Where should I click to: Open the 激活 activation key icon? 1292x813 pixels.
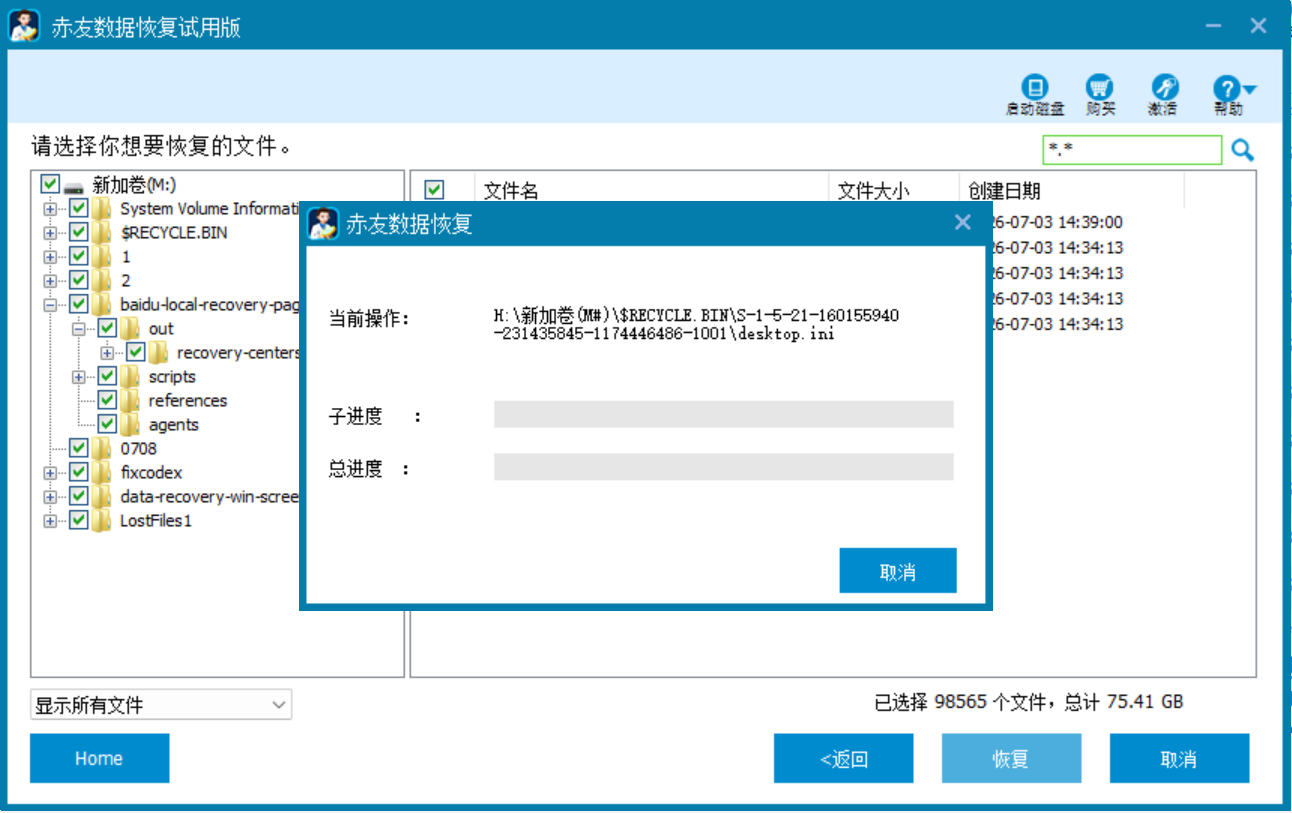pos(1164,88)
